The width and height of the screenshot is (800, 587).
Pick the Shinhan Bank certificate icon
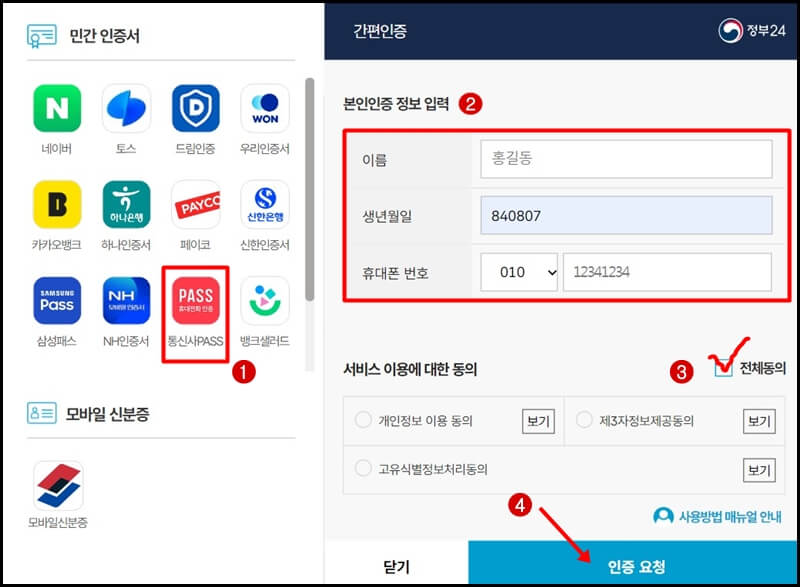pyautogui.click(x=265, y=205)
